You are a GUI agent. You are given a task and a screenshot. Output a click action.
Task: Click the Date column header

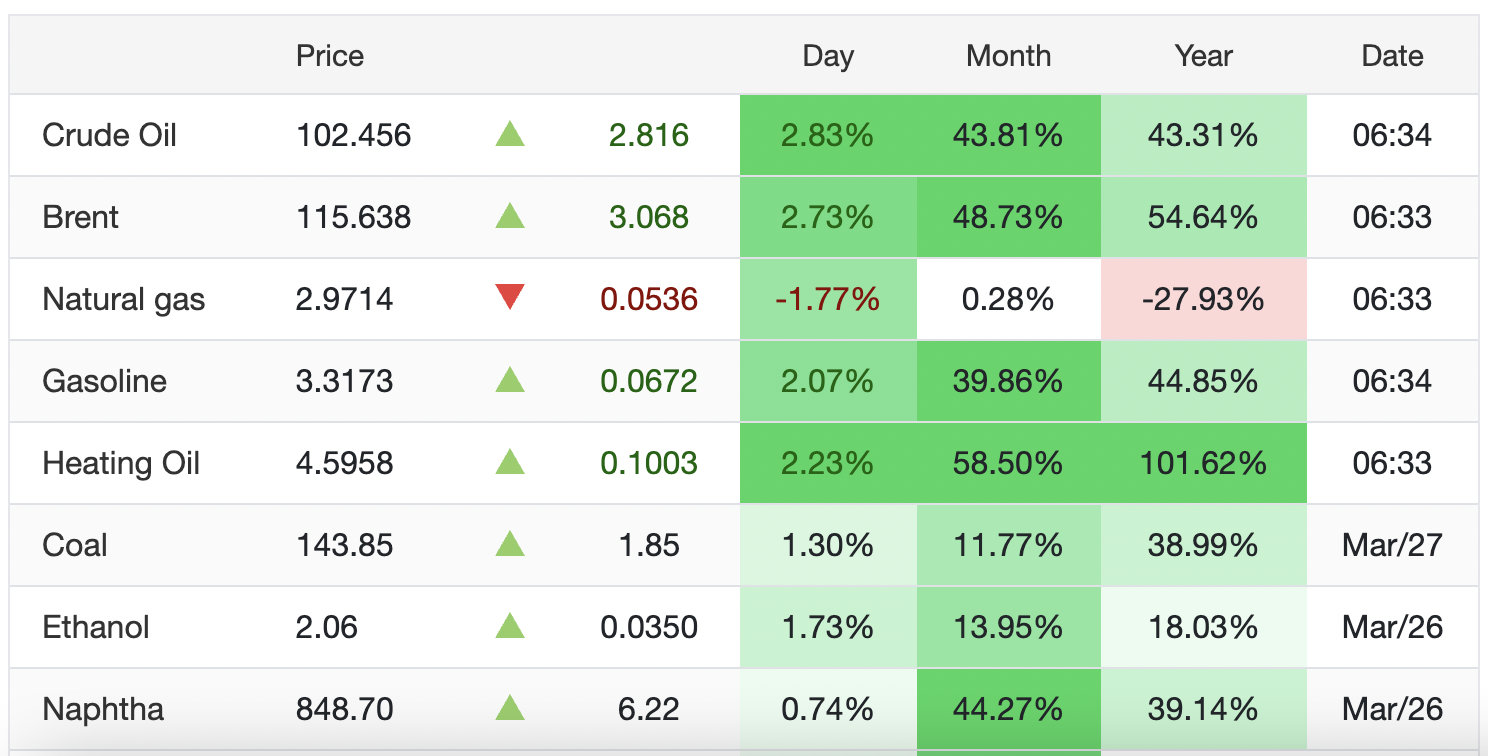(x=1392, y=56)
